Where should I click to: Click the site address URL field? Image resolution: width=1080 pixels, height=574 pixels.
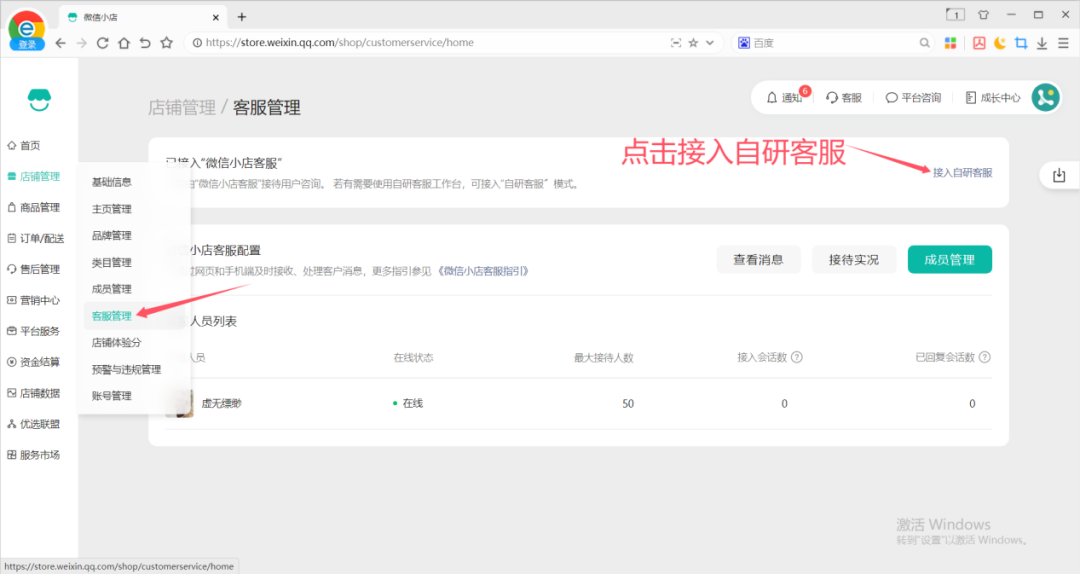pyautogui.click(x=340, y=43)
